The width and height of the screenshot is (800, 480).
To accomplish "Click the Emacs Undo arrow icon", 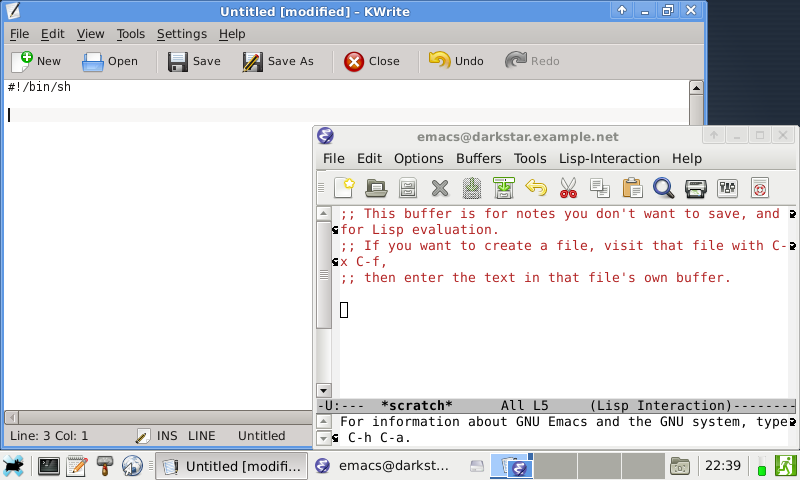I will coord(536,187).
